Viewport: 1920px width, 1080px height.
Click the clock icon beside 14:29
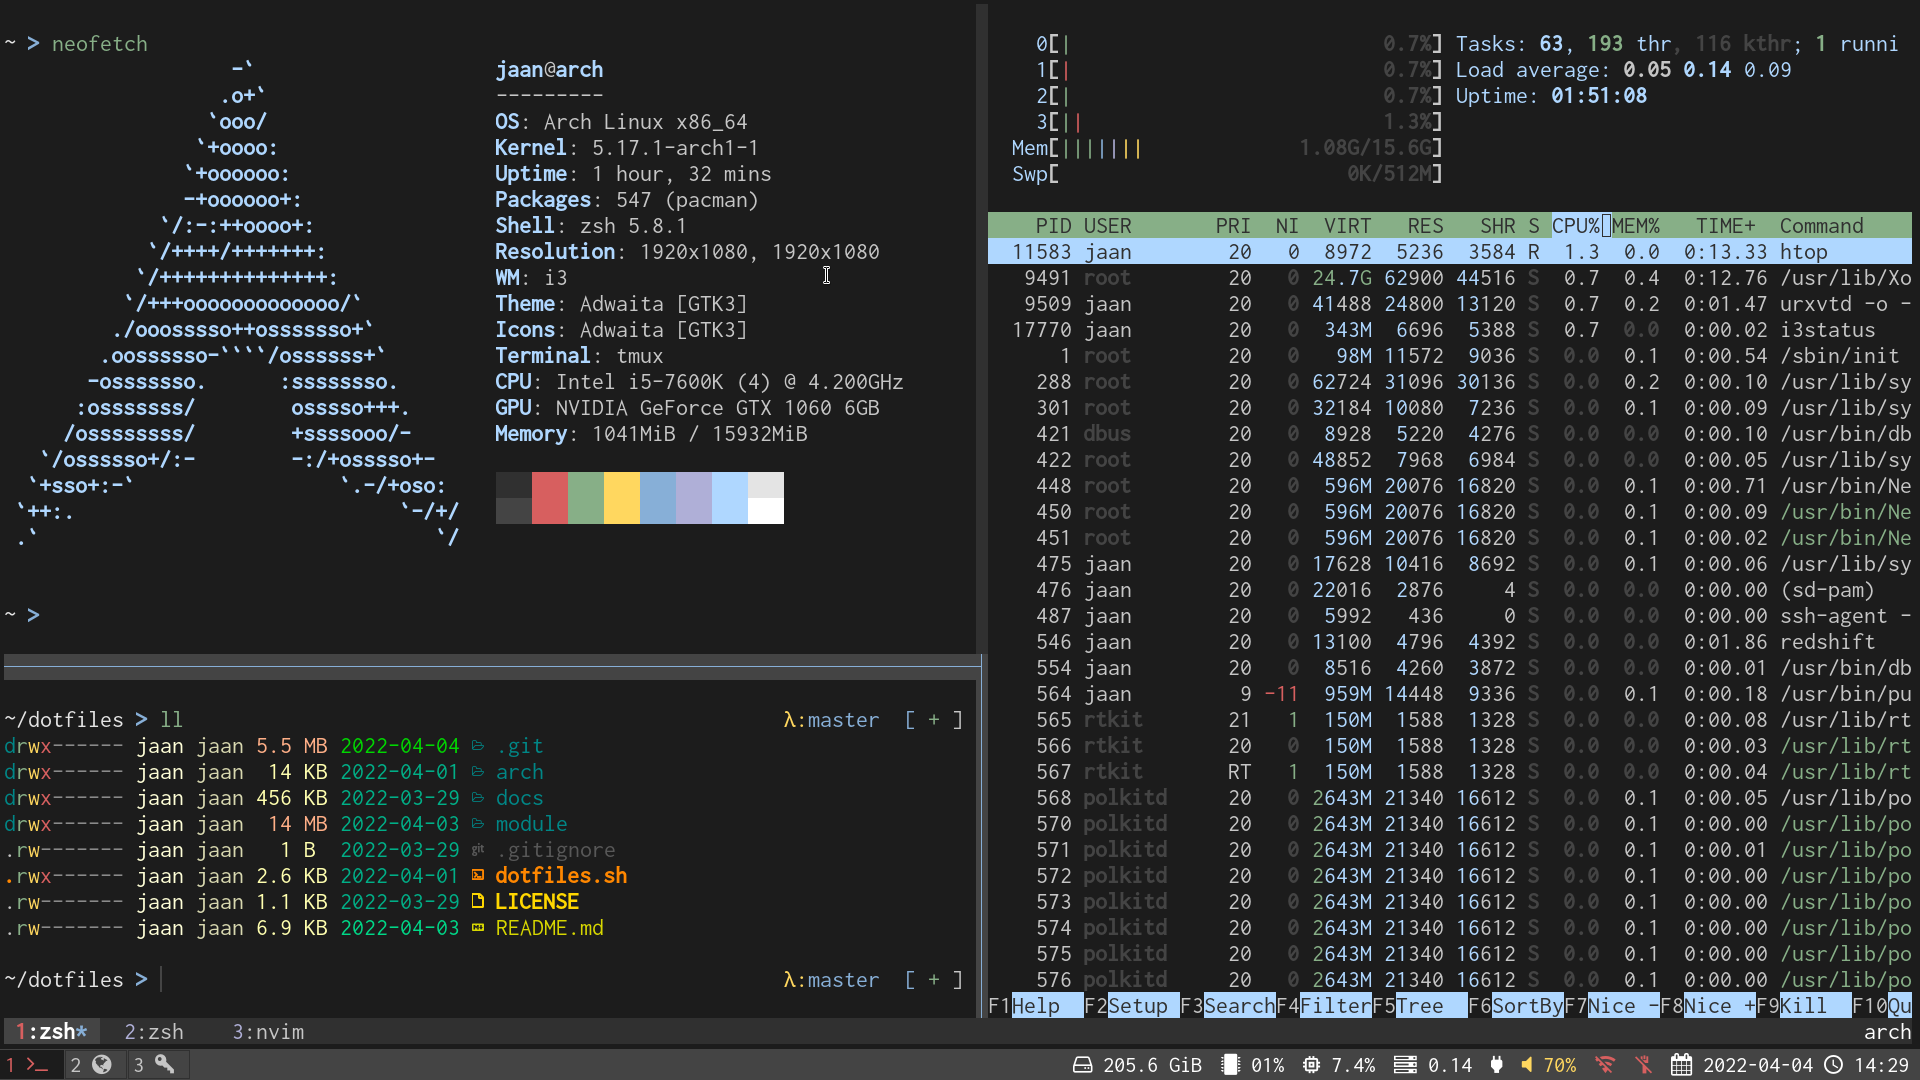pyautogui.click(x=1833, y=1065)
